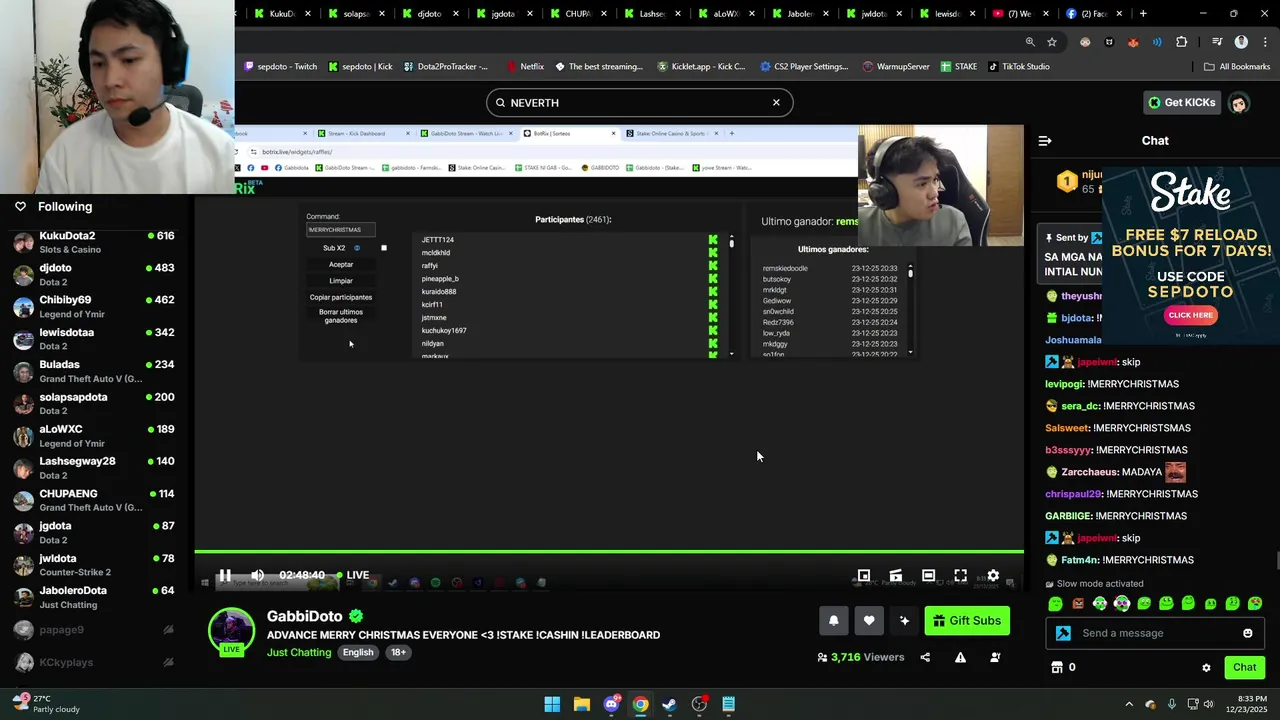Open the profile avatar menu on Kick
The width and height of the screenshot is (1280, 720).
coord(1239,103)
